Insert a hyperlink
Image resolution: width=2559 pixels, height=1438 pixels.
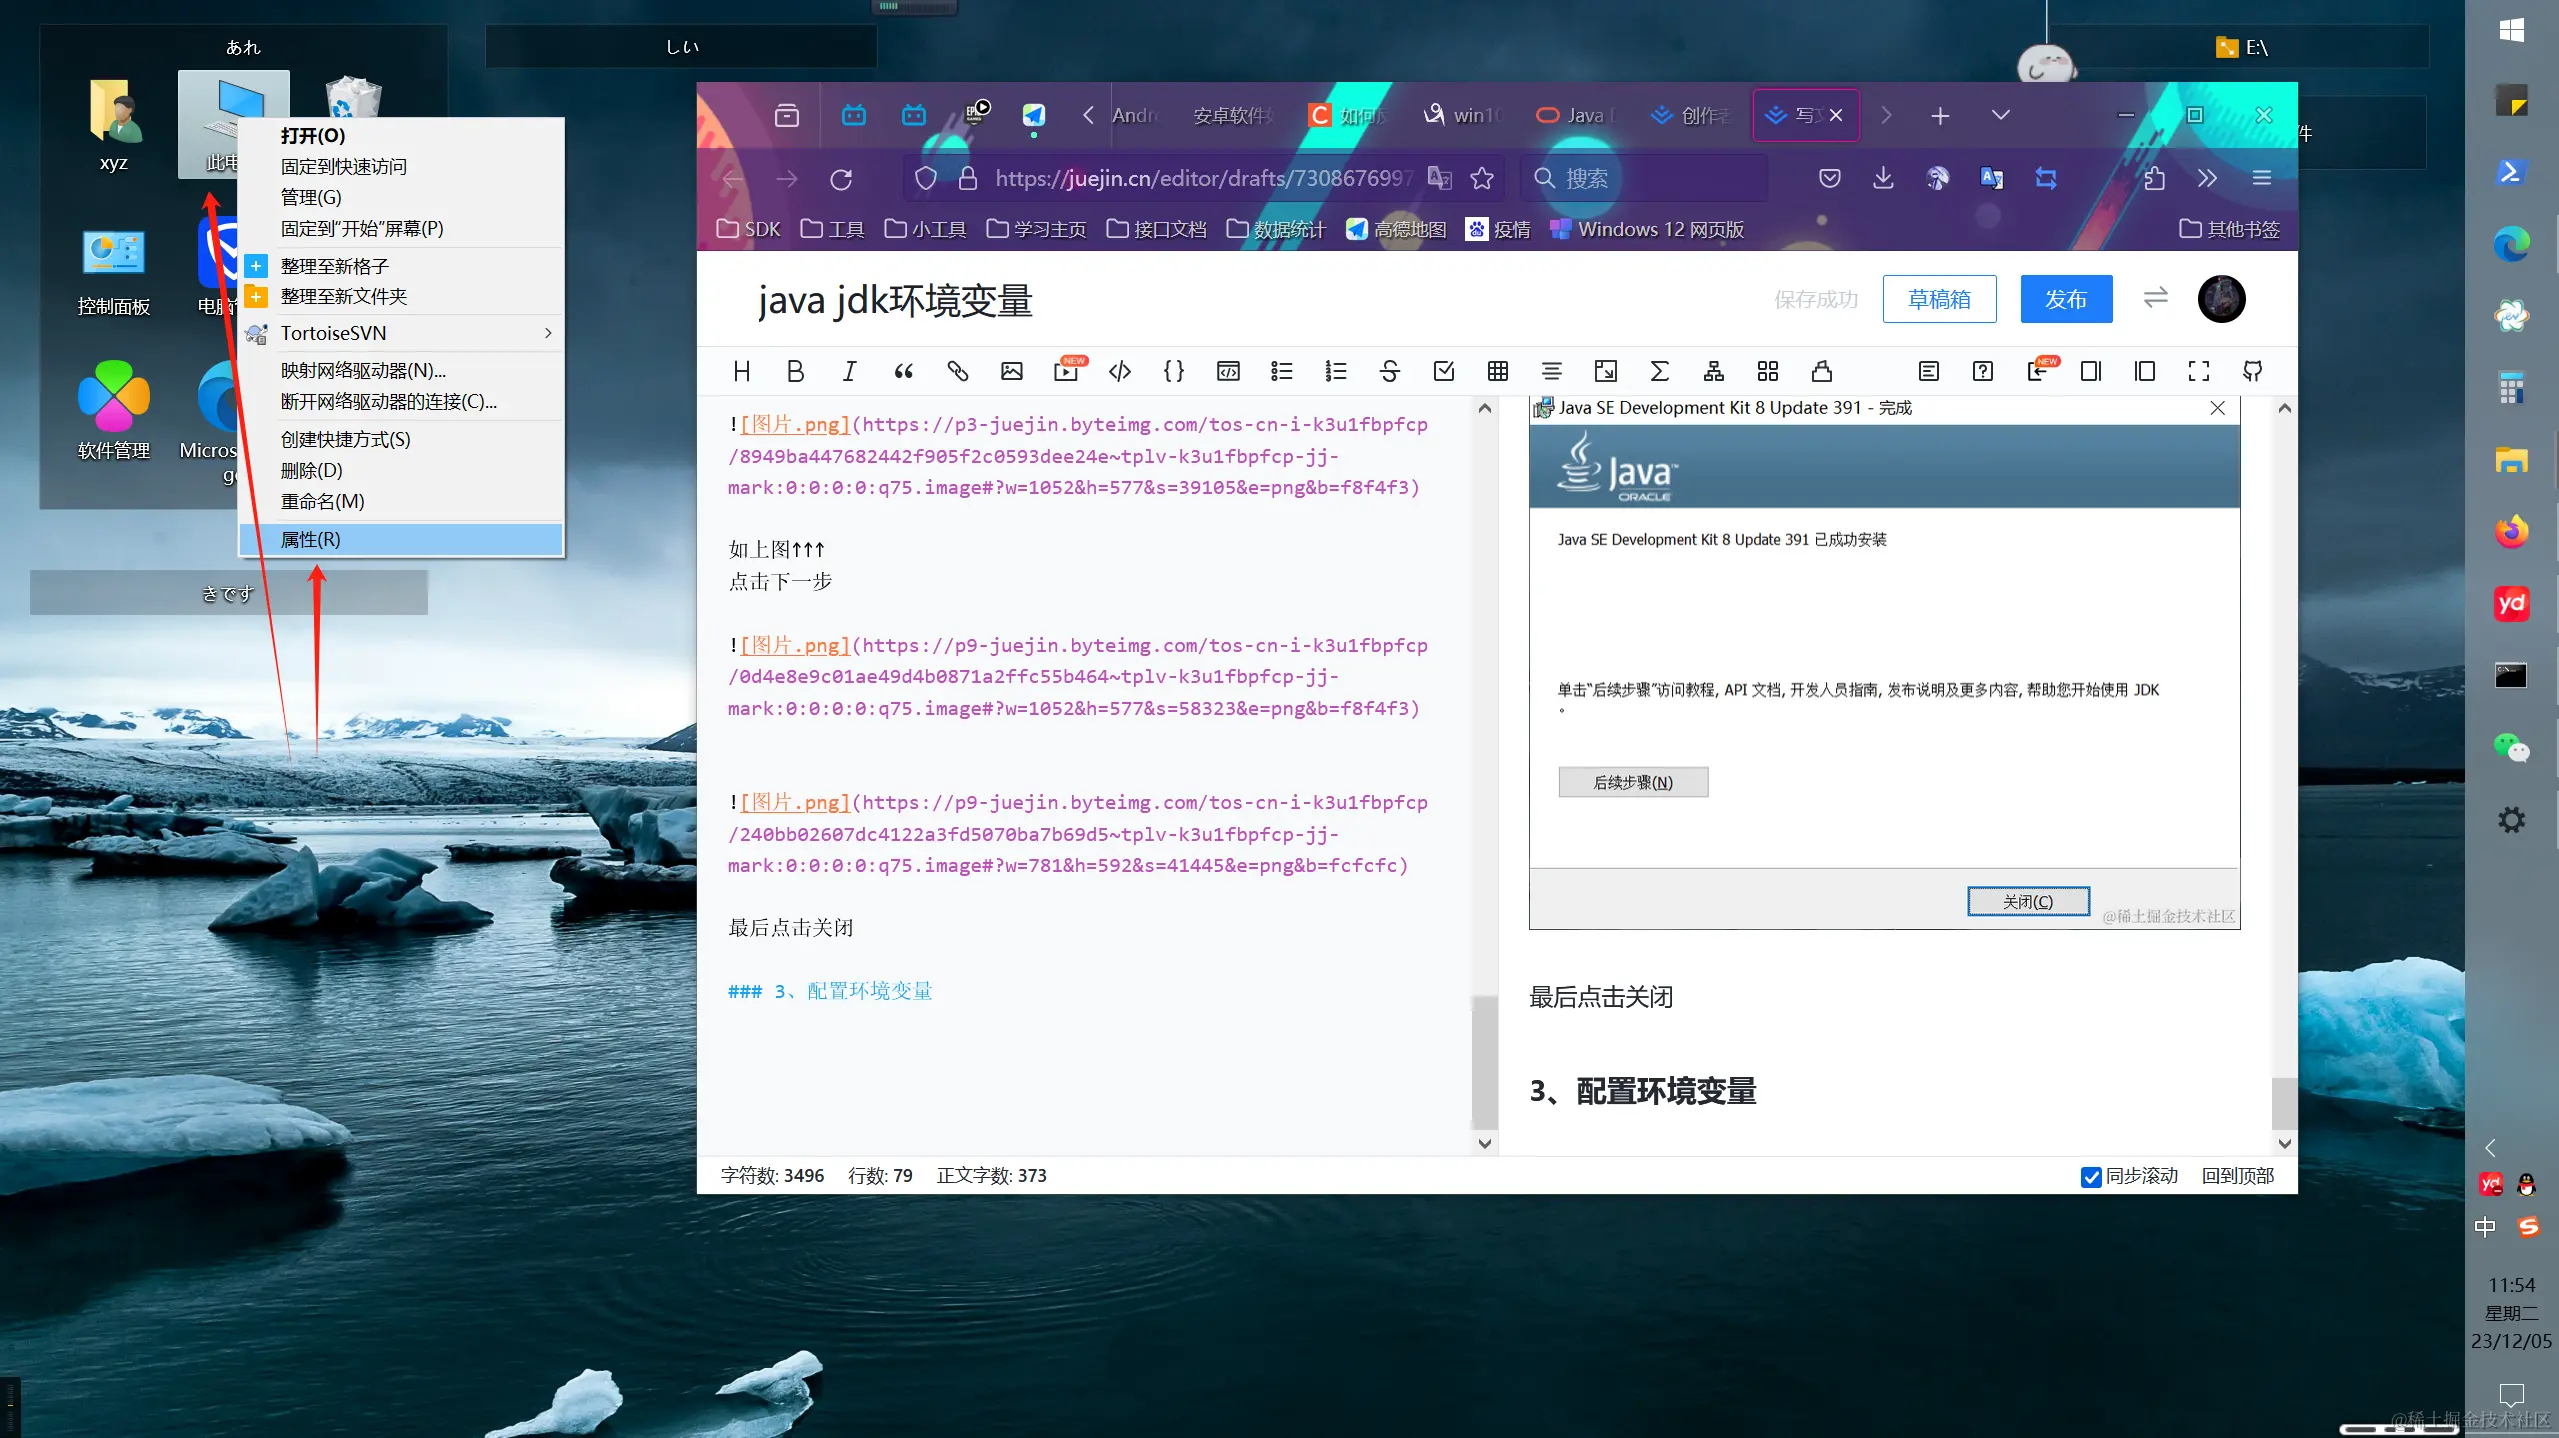957,371
